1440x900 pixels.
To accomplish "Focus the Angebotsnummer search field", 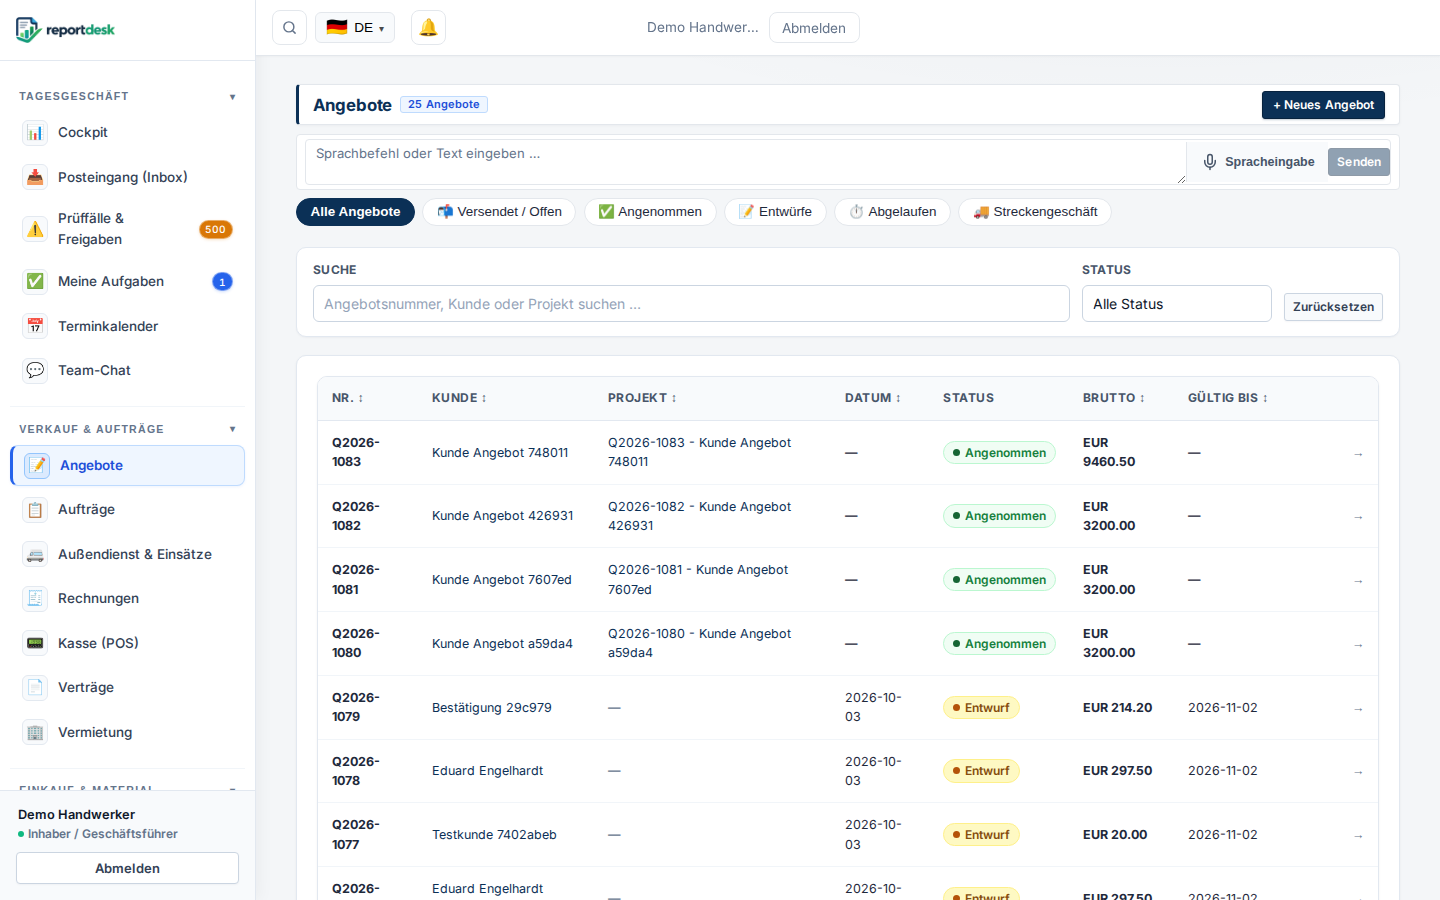I will coord(691,304).
